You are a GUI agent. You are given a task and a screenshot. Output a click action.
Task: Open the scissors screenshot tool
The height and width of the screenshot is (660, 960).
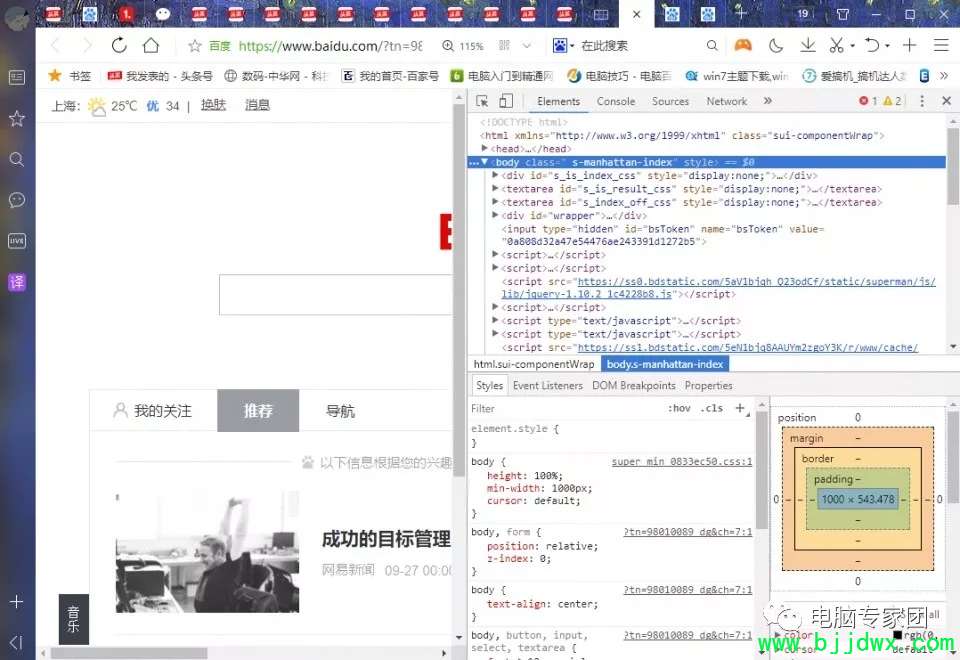[836, 45]
